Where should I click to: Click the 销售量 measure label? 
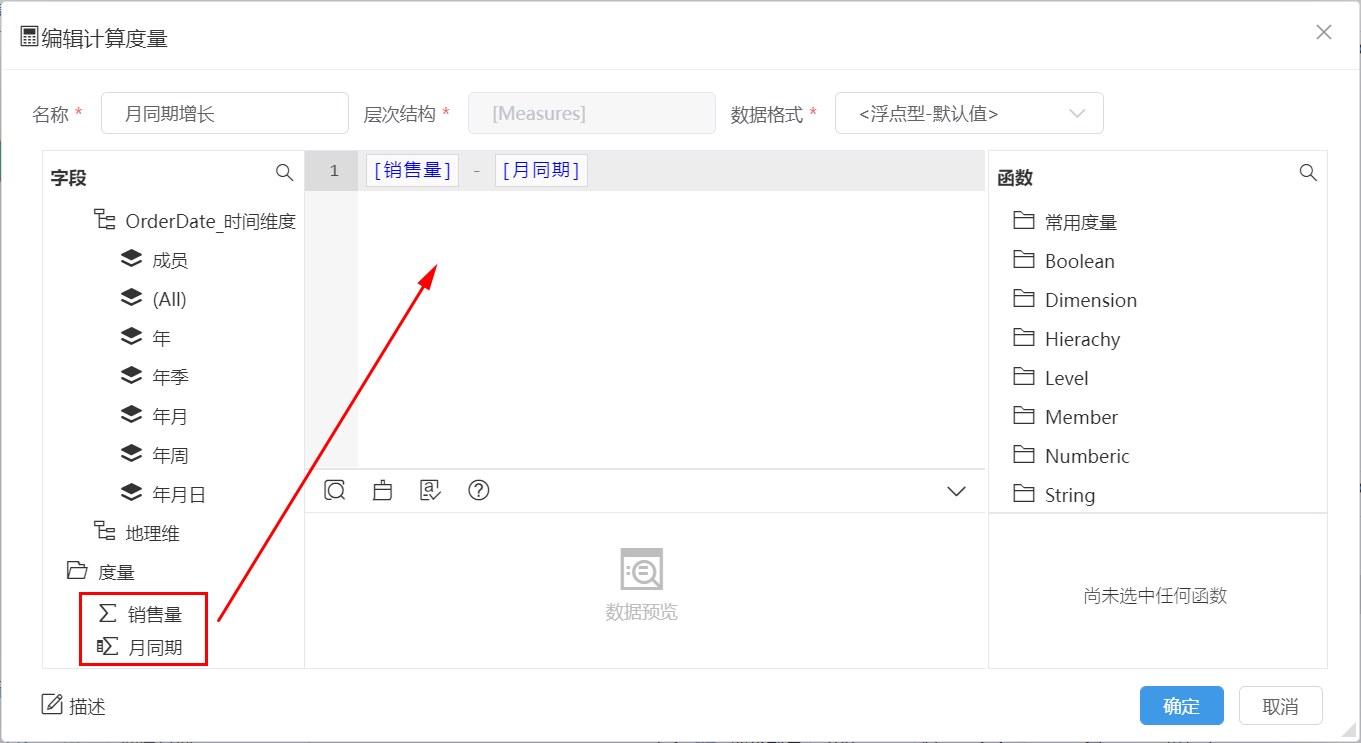(155, 614)
